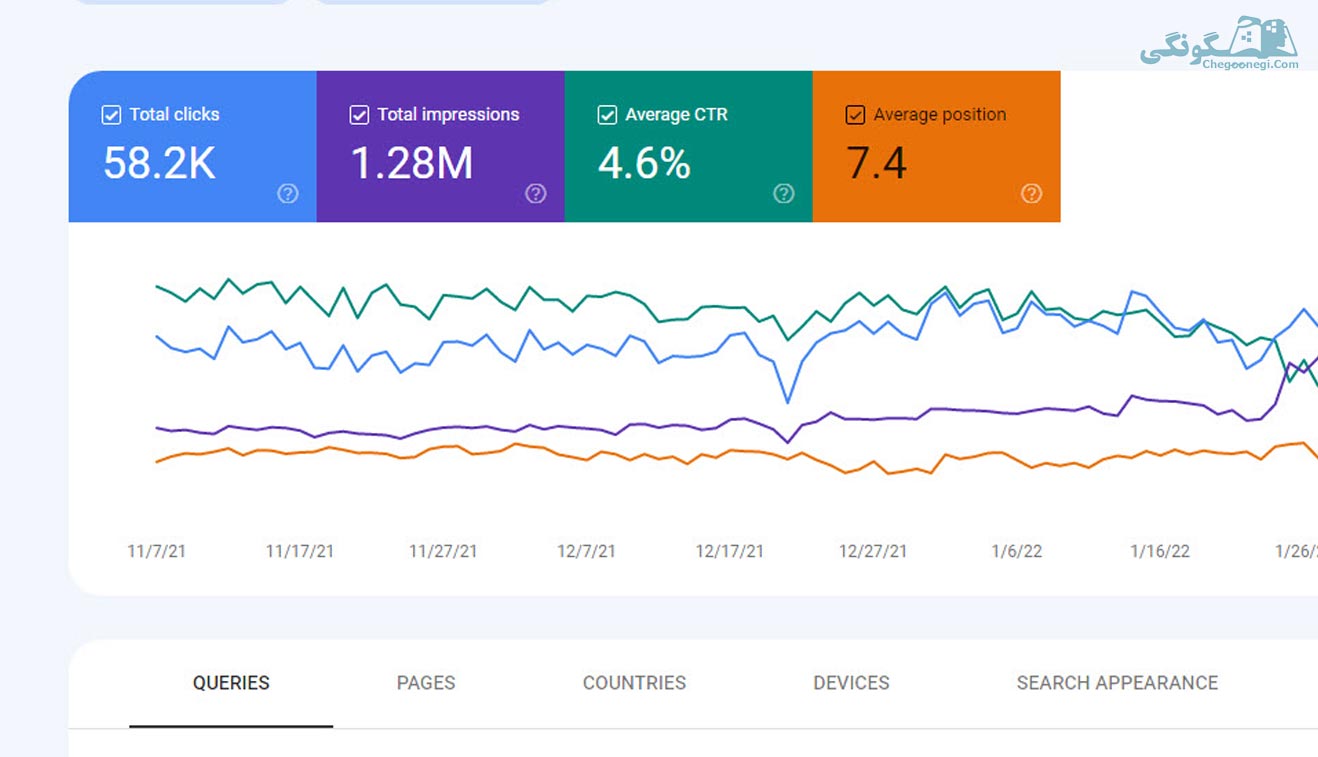The image size is (1318, 757).
Task: Select the green 4.6% CTR card
Action: [689, 146]
